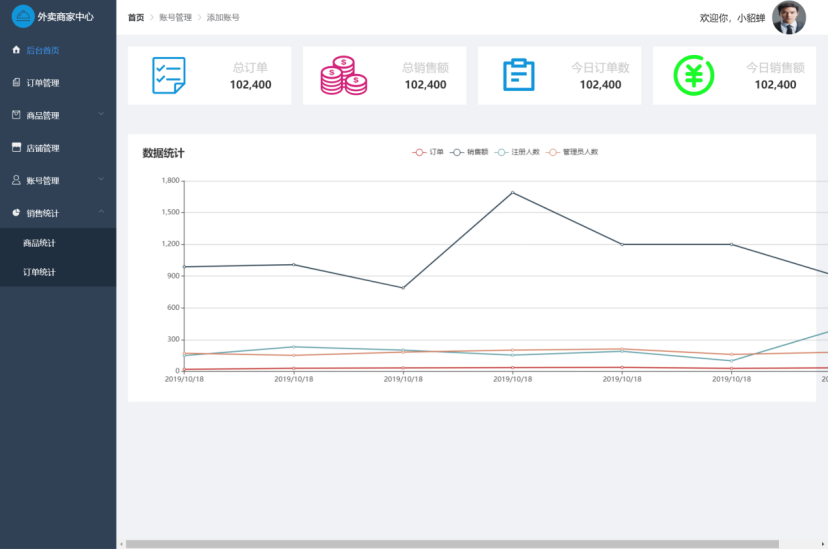This screenshot has width=828, height=549.
Task: Click the green yen icon on 今日销售额 card
Action: [693, 76]
